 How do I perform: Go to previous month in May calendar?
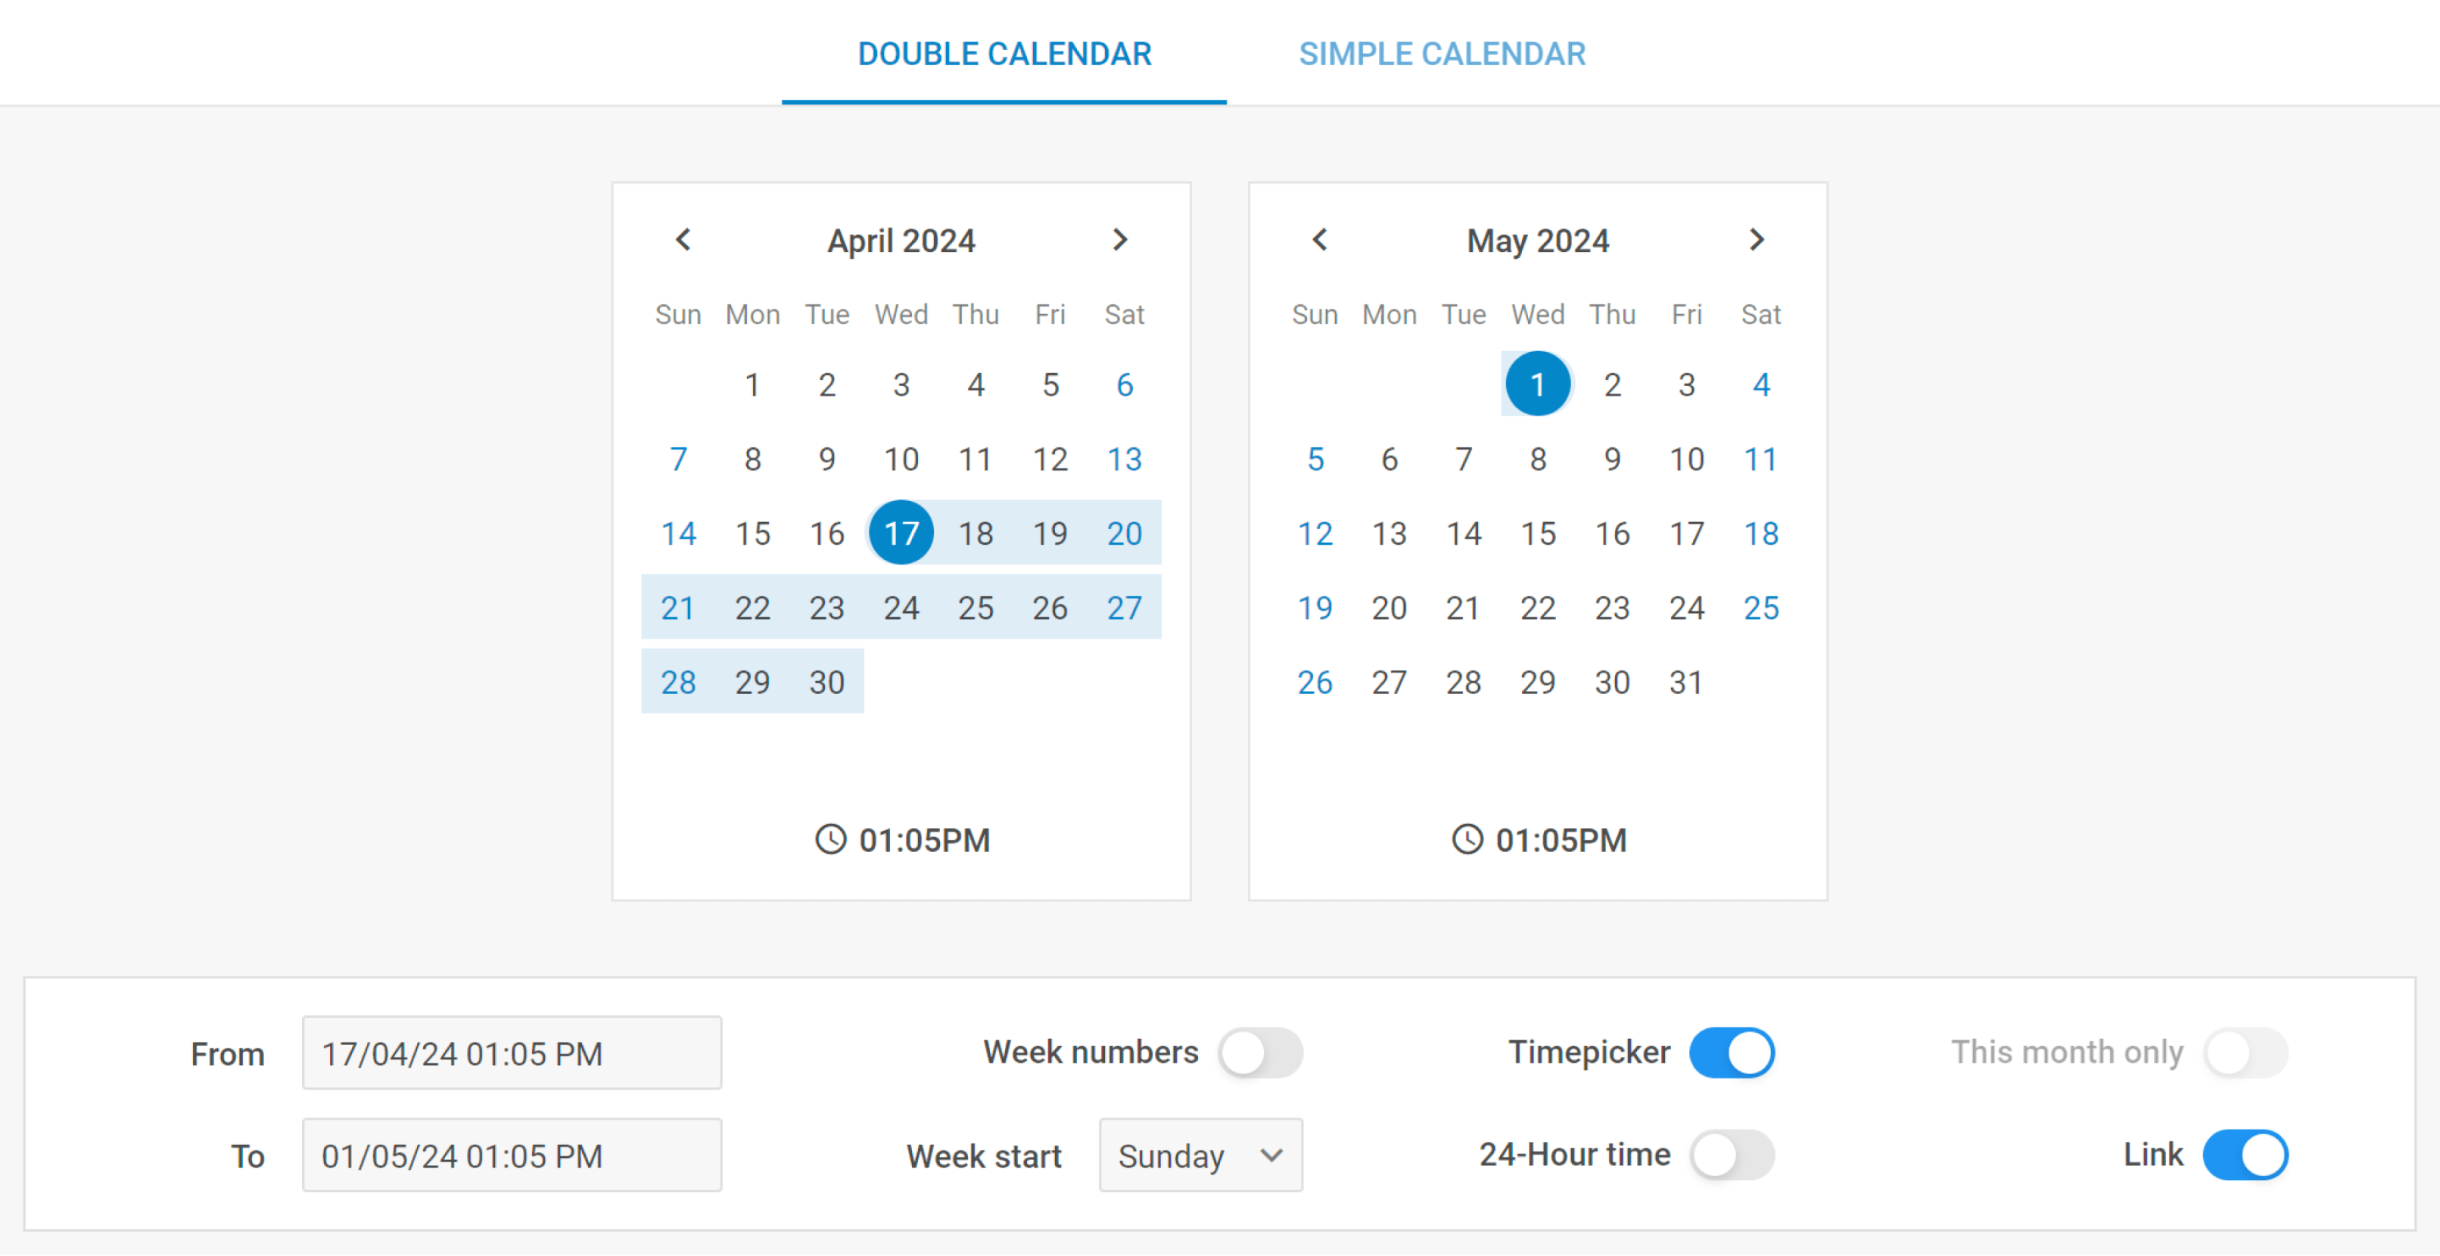(x=1320, y=240)
